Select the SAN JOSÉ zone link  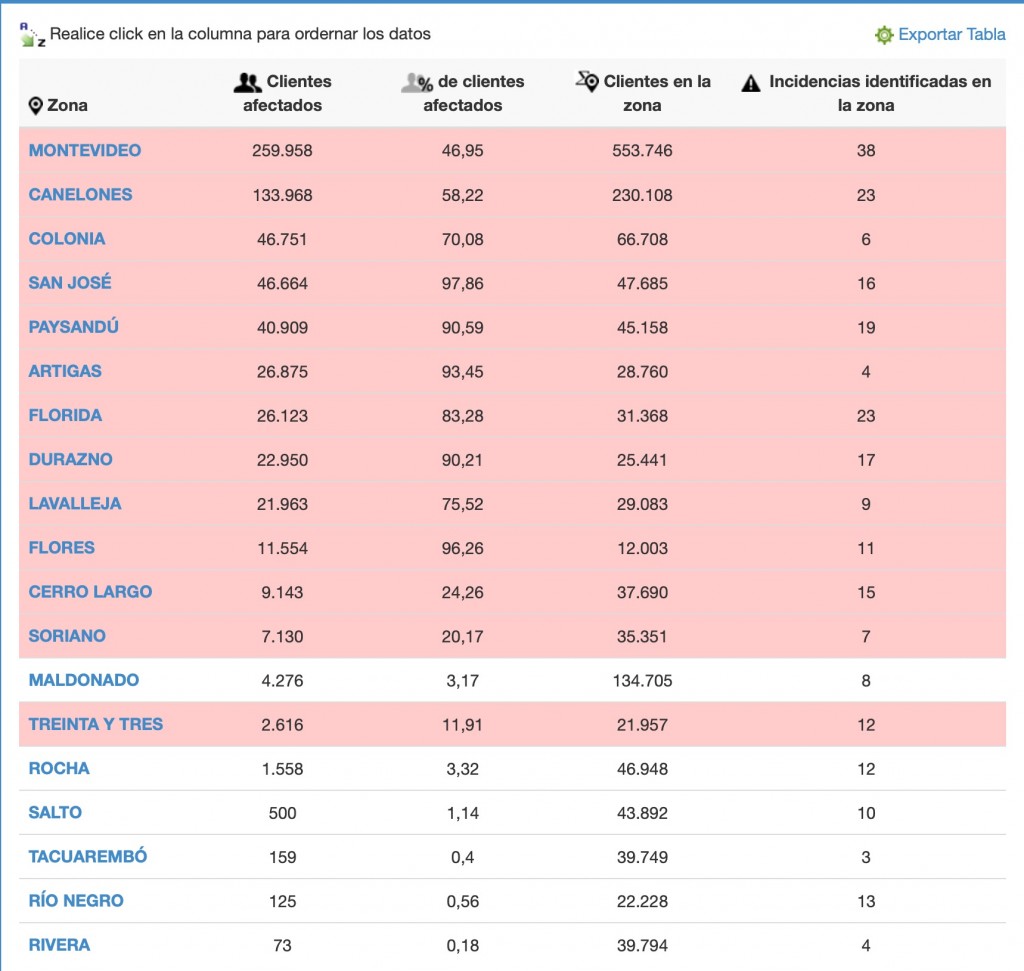pos(70,283)
